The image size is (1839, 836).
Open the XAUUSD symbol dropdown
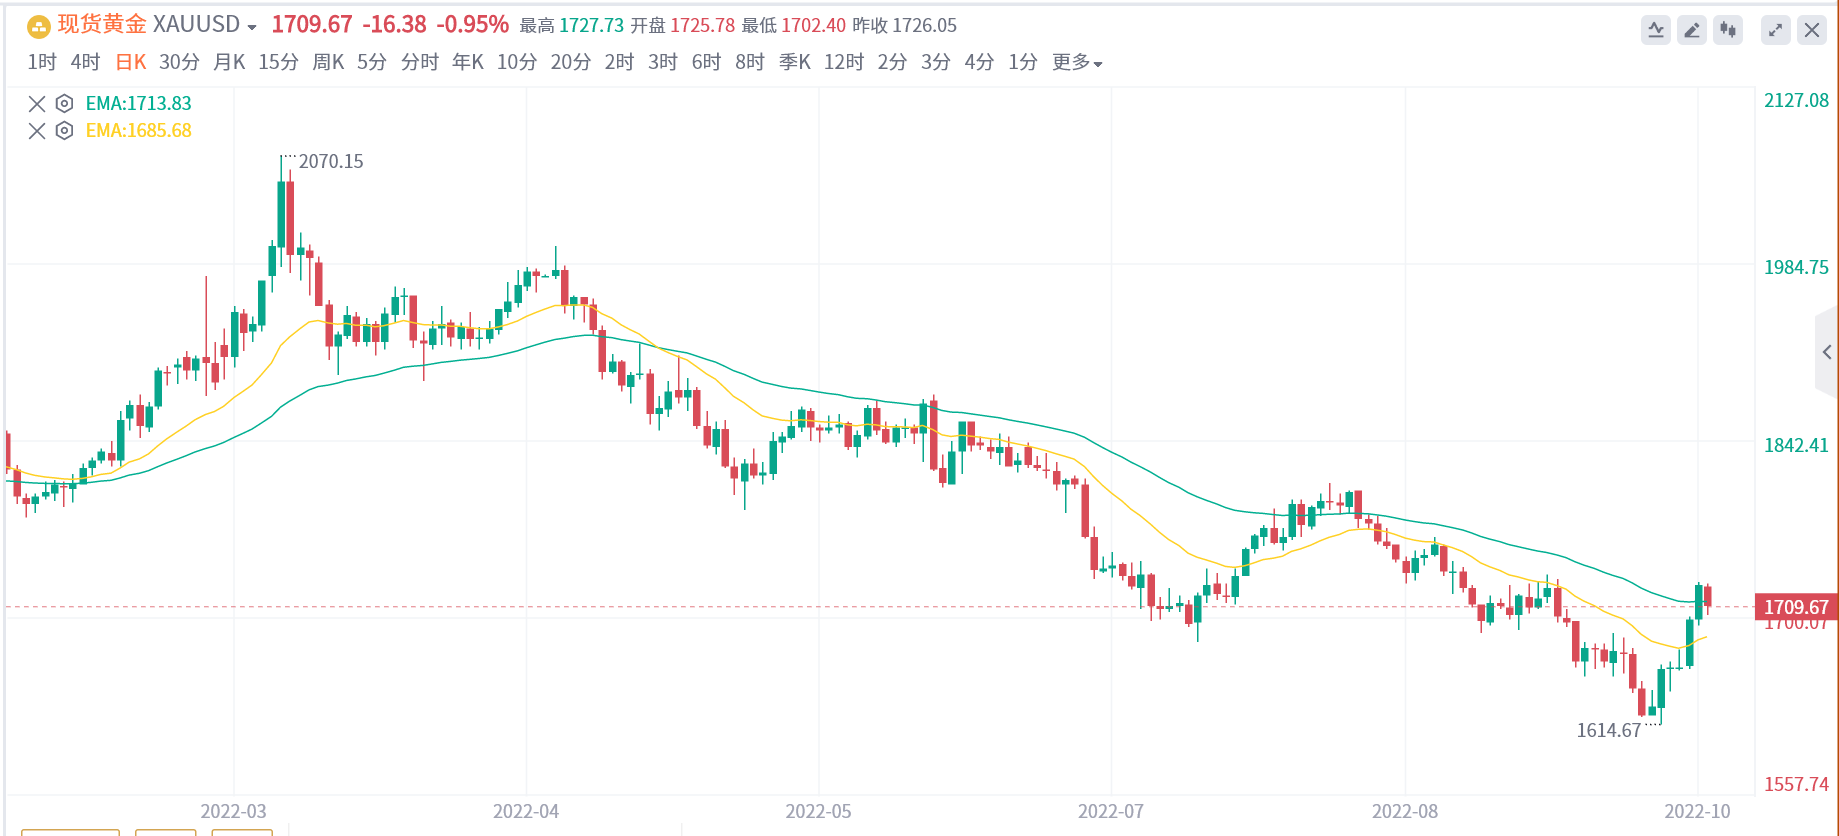(x=252, y=27)
